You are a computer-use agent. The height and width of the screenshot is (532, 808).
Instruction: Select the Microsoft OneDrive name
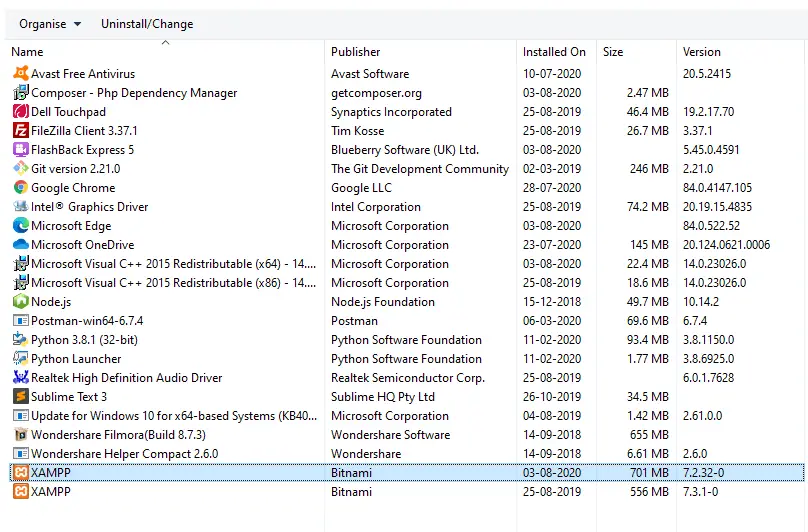[82, 245]
